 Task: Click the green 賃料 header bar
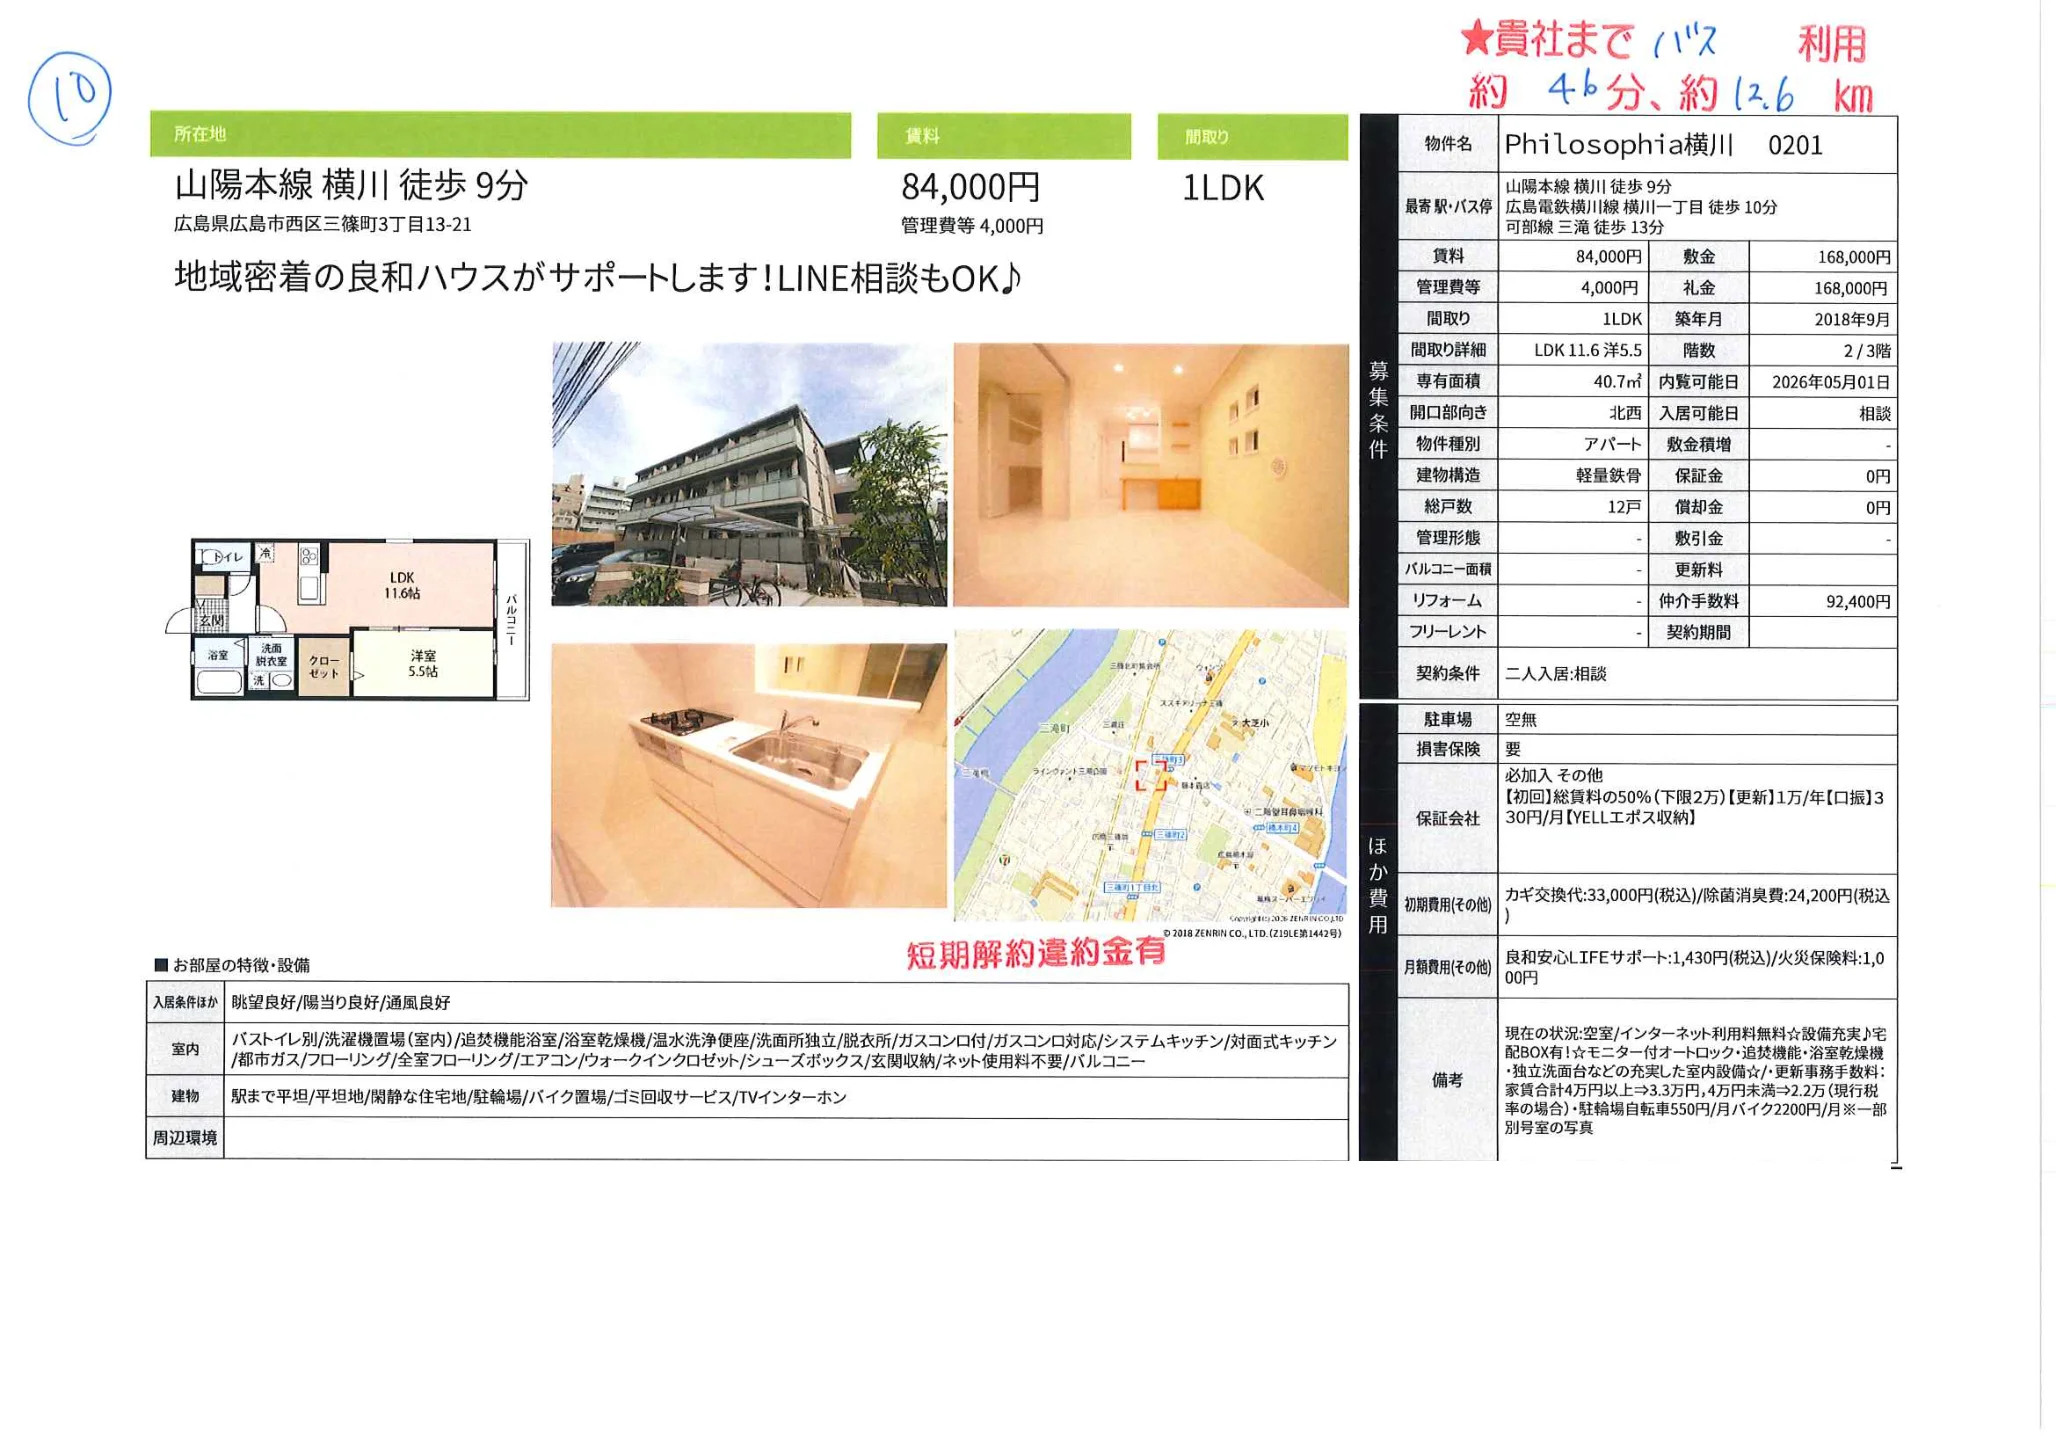1003,136
